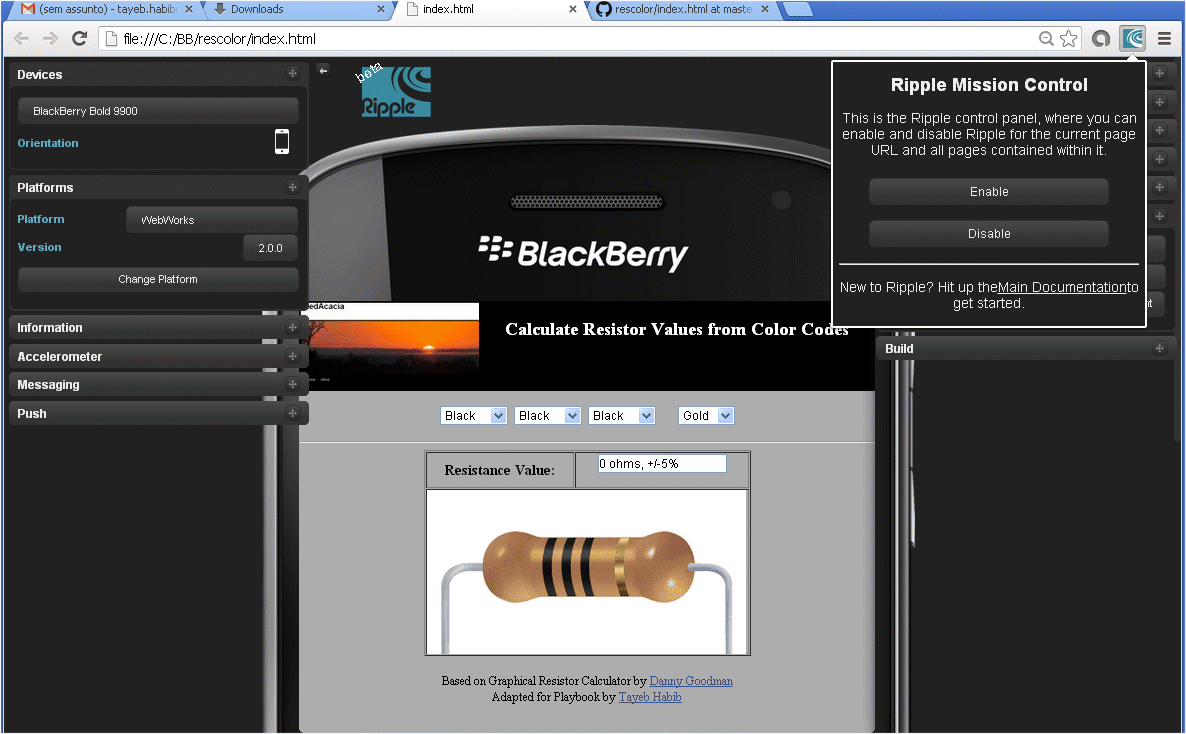Click the resistance value text field
This screenshot has width=1186, height=734.
click(x=661, y=464)
